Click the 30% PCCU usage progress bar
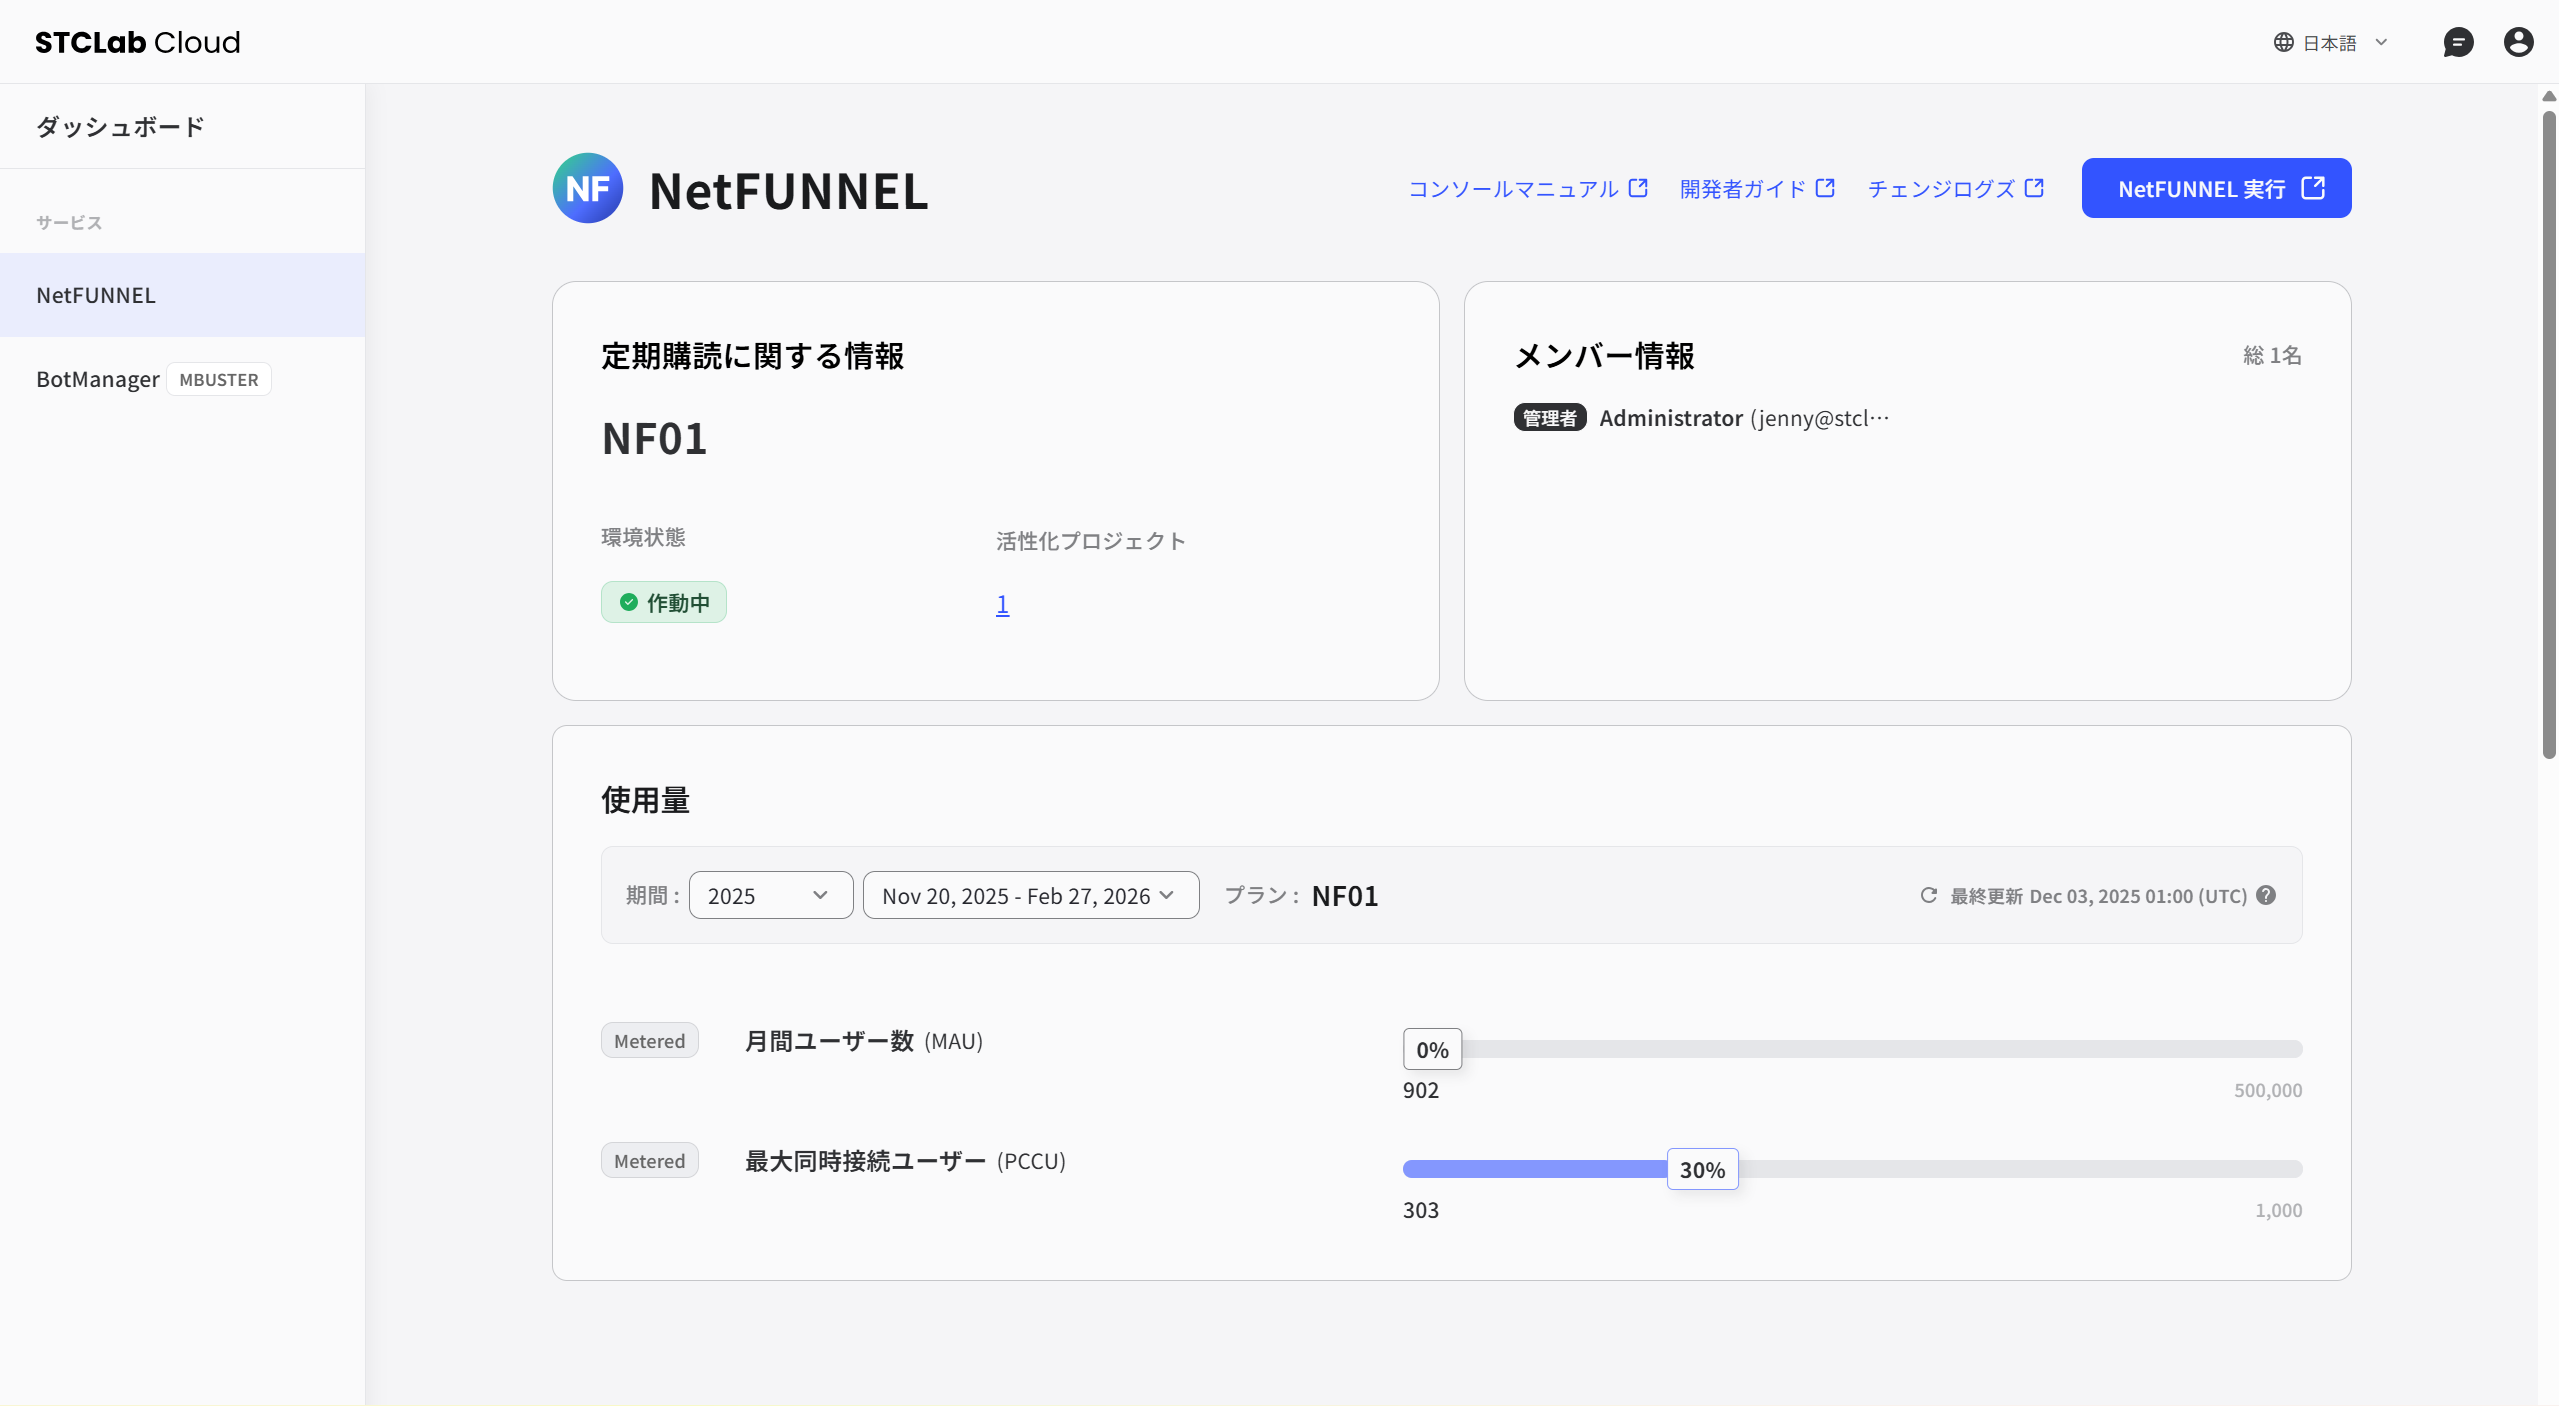 [x=1702, y=1168]
